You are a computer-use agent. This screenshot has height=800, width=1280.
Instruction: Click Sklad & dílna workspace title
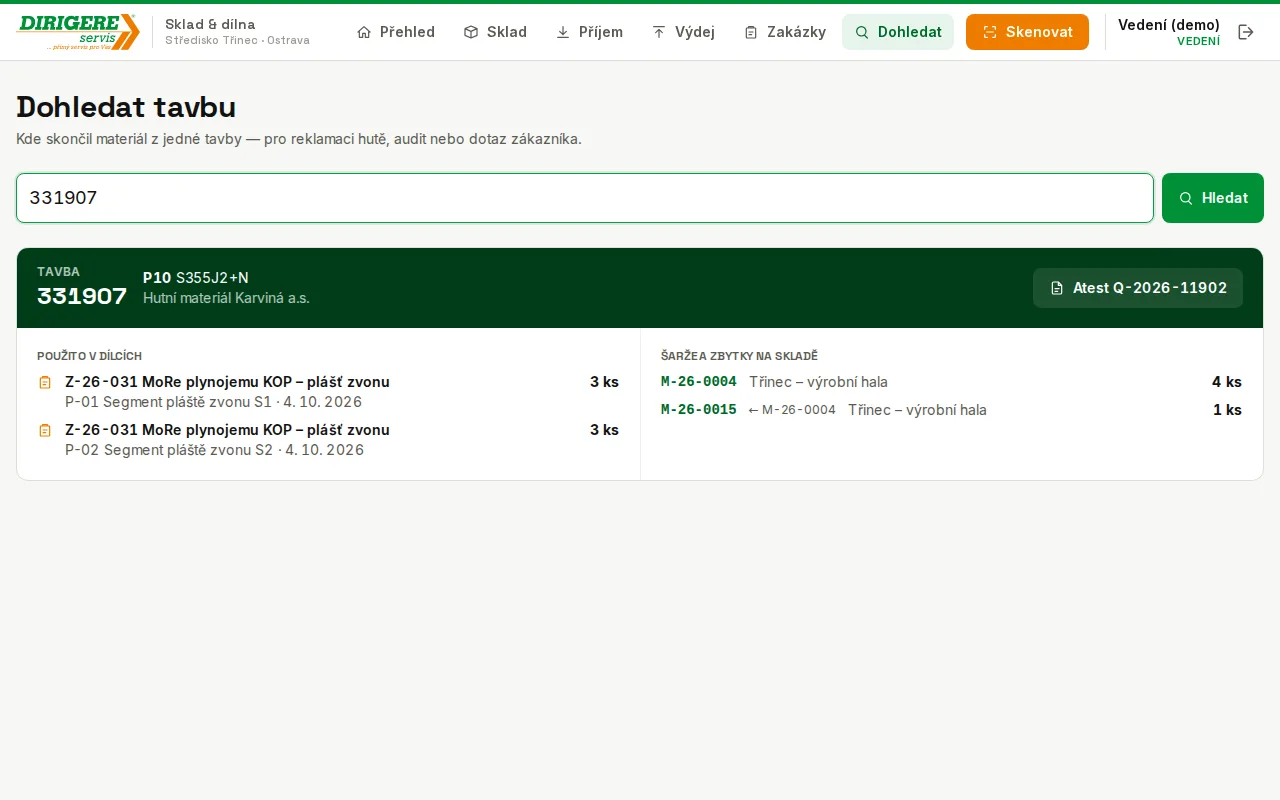[210, 24]
